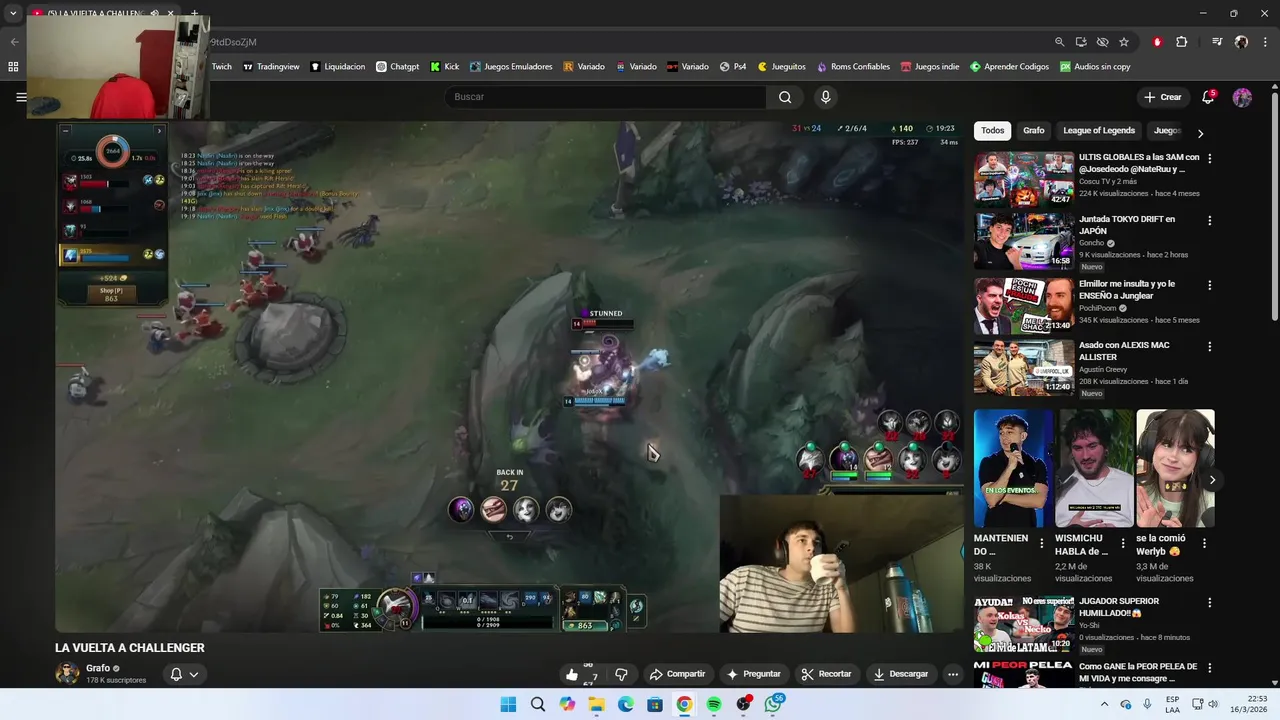
Task: Open the Kick bookmark
Action: point(445,67)
